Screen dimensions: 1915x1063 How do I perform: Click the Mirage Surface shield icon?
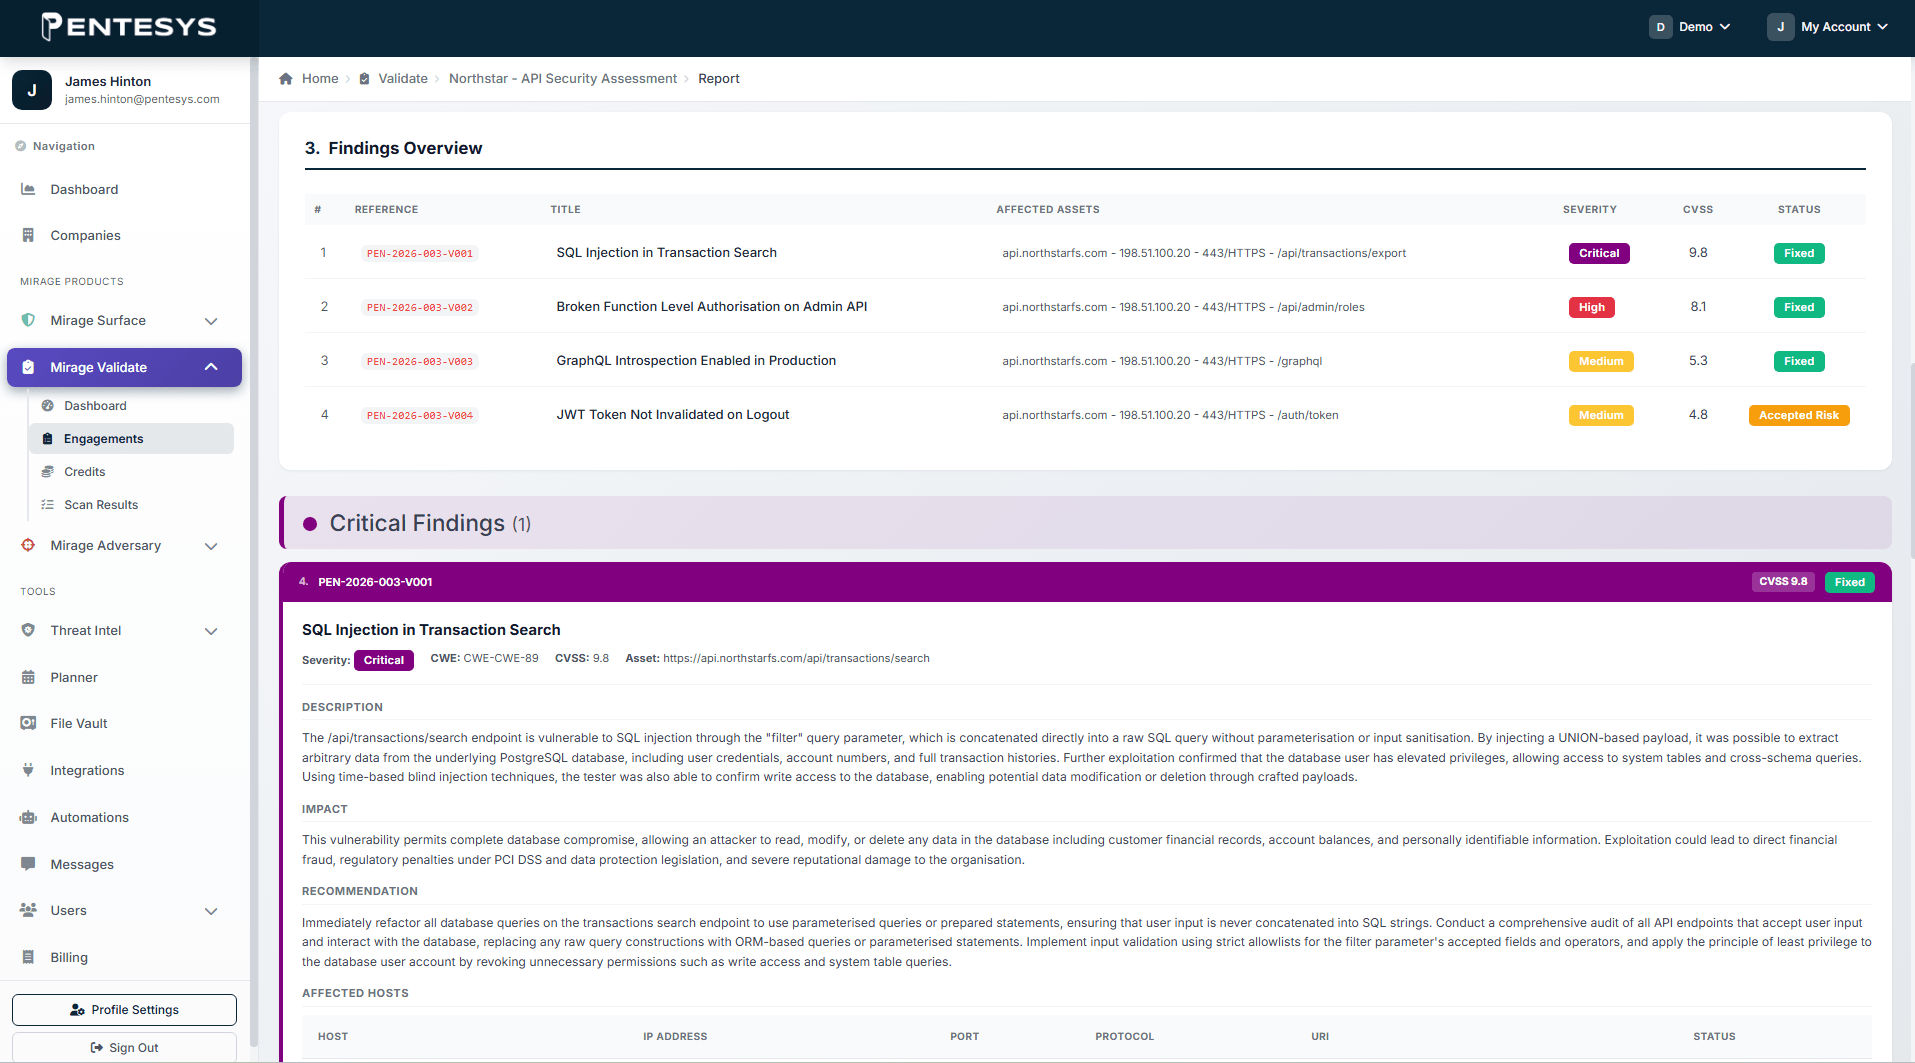point(28,320)
